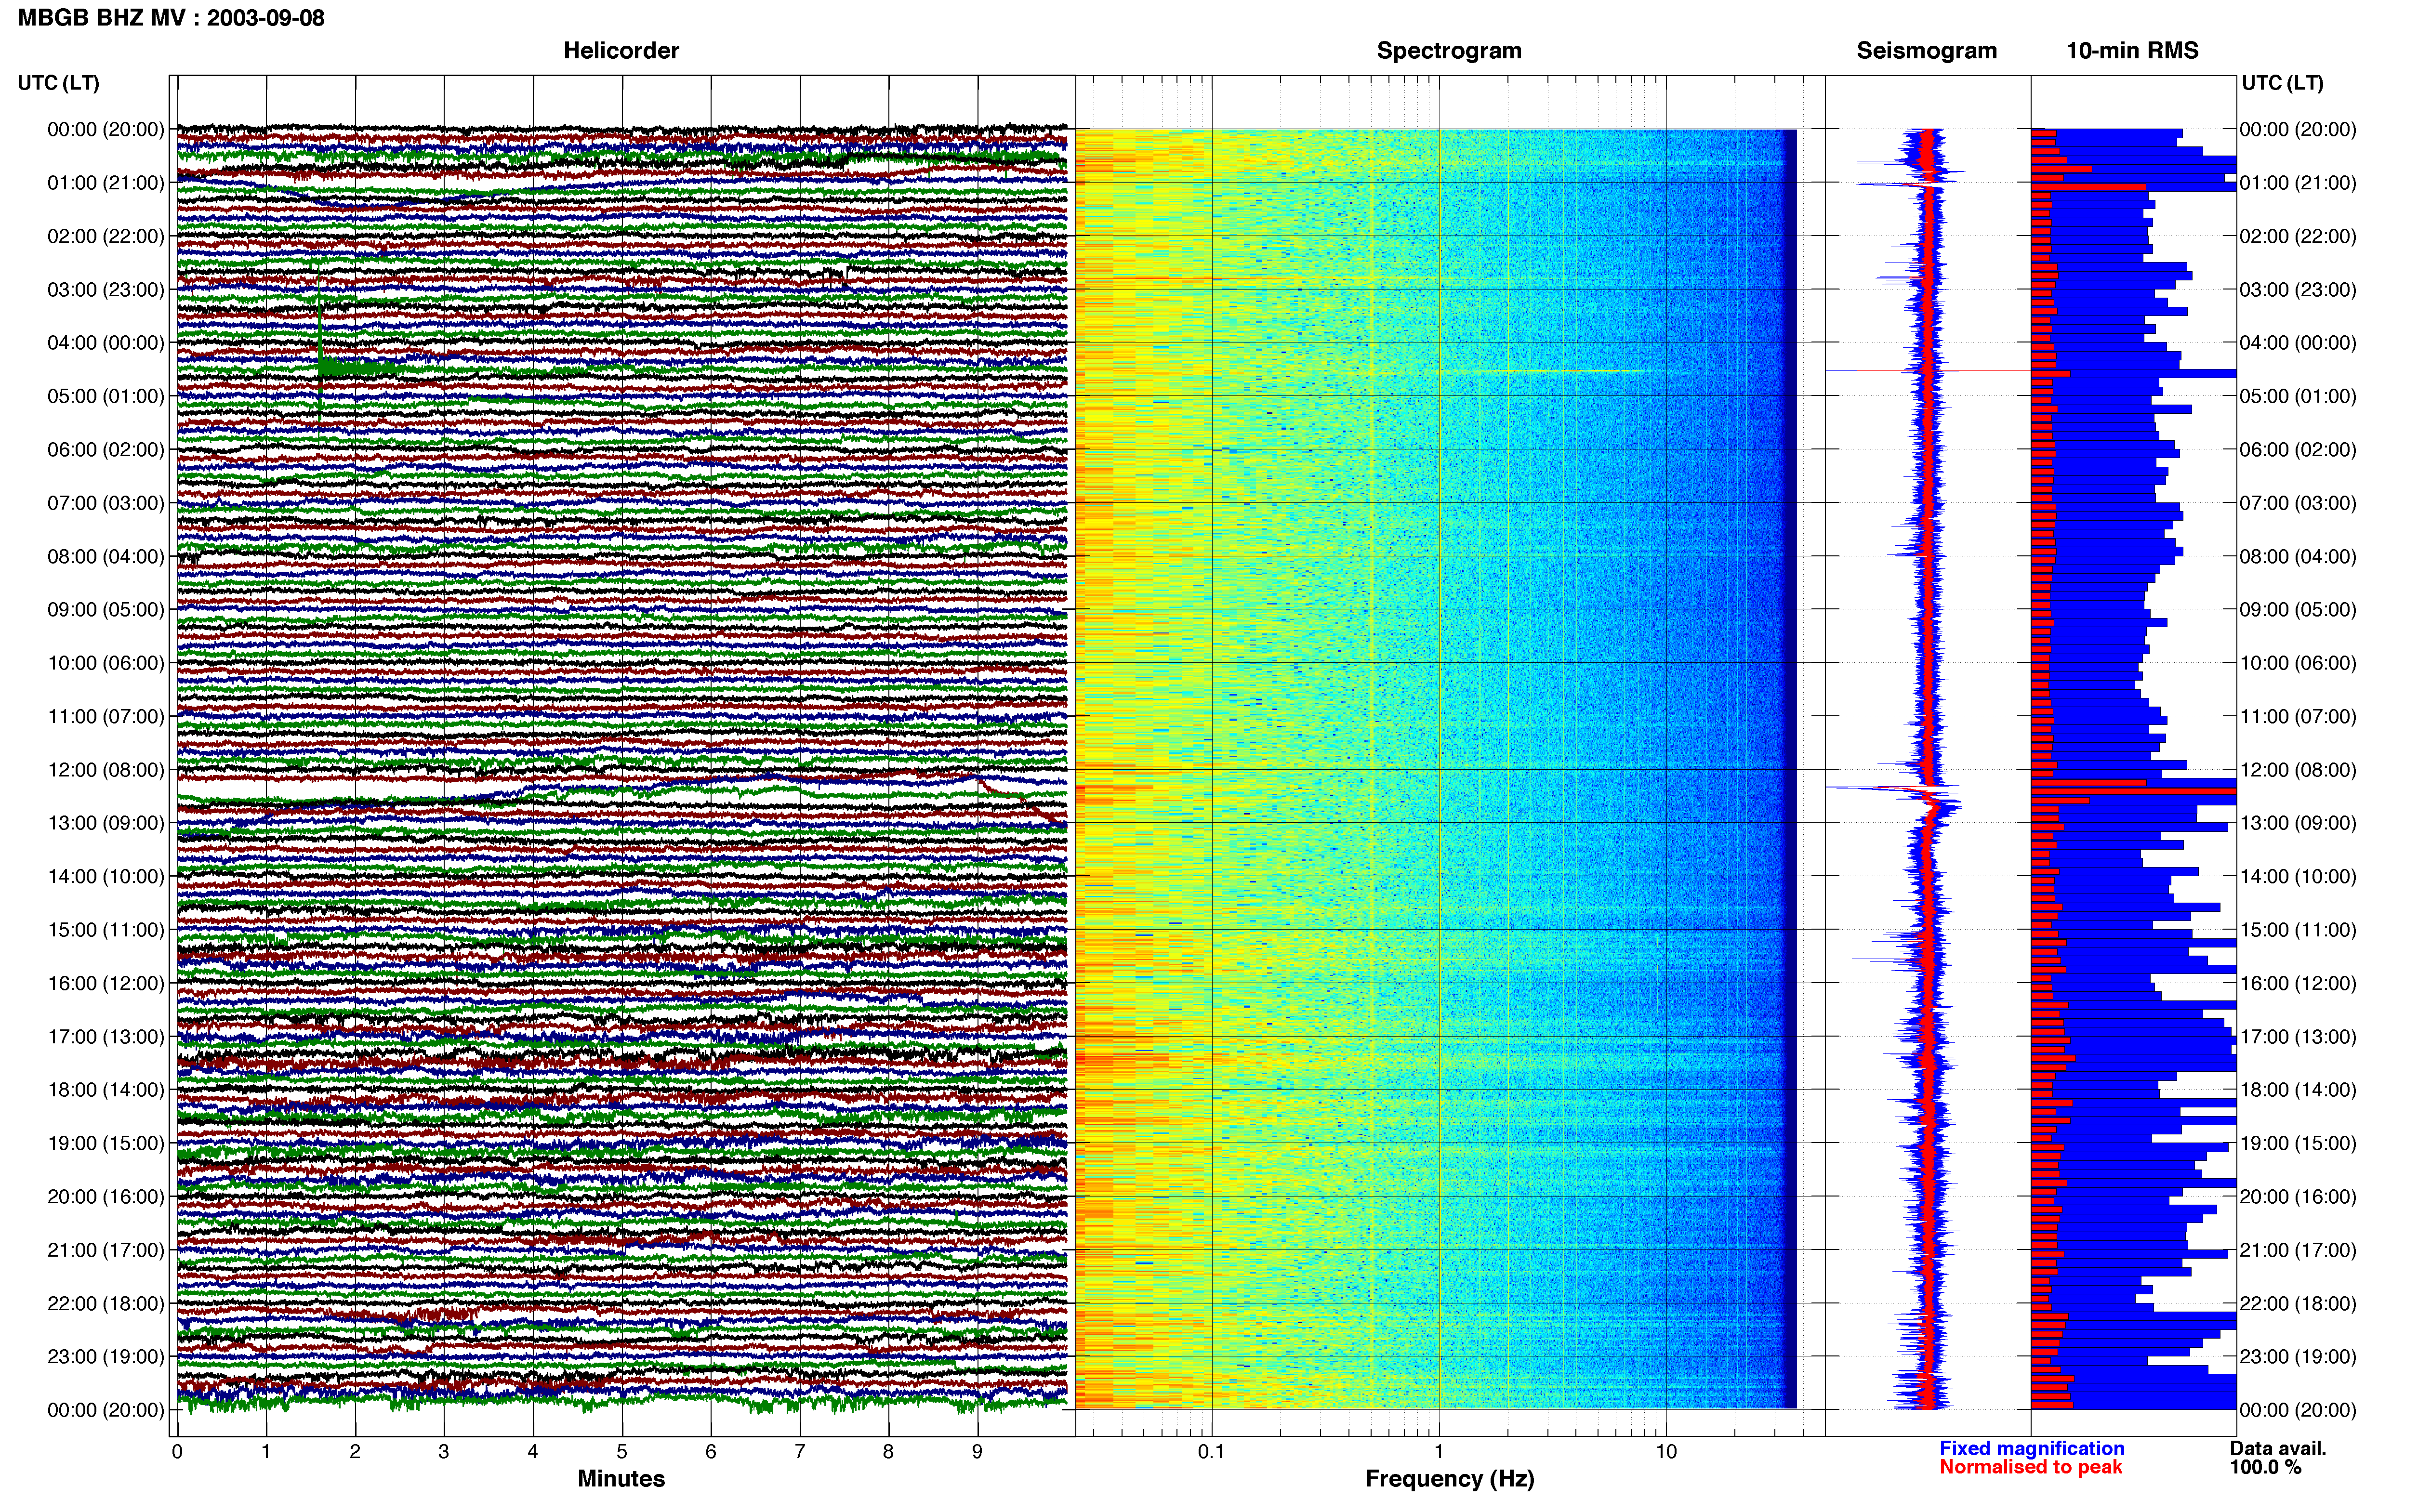Click the 'Fixed magnification' legend text
The width and height of the screenshot is (2418, 1512).
coord(2032,1449)
